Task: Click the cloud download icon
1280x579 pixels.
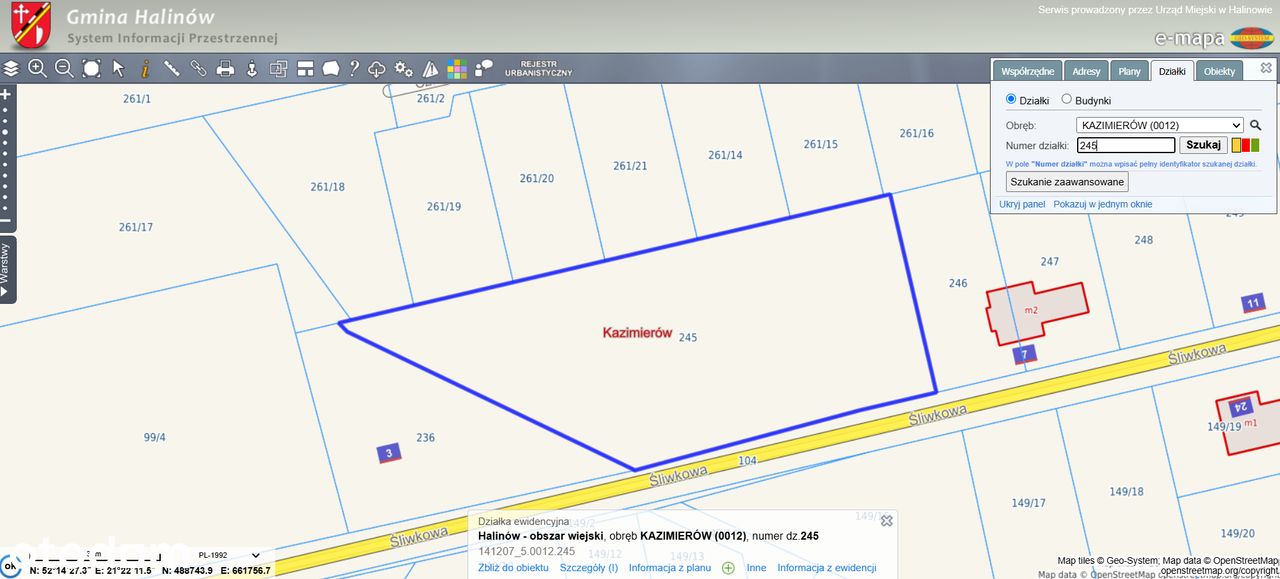Action: point(377,69)
